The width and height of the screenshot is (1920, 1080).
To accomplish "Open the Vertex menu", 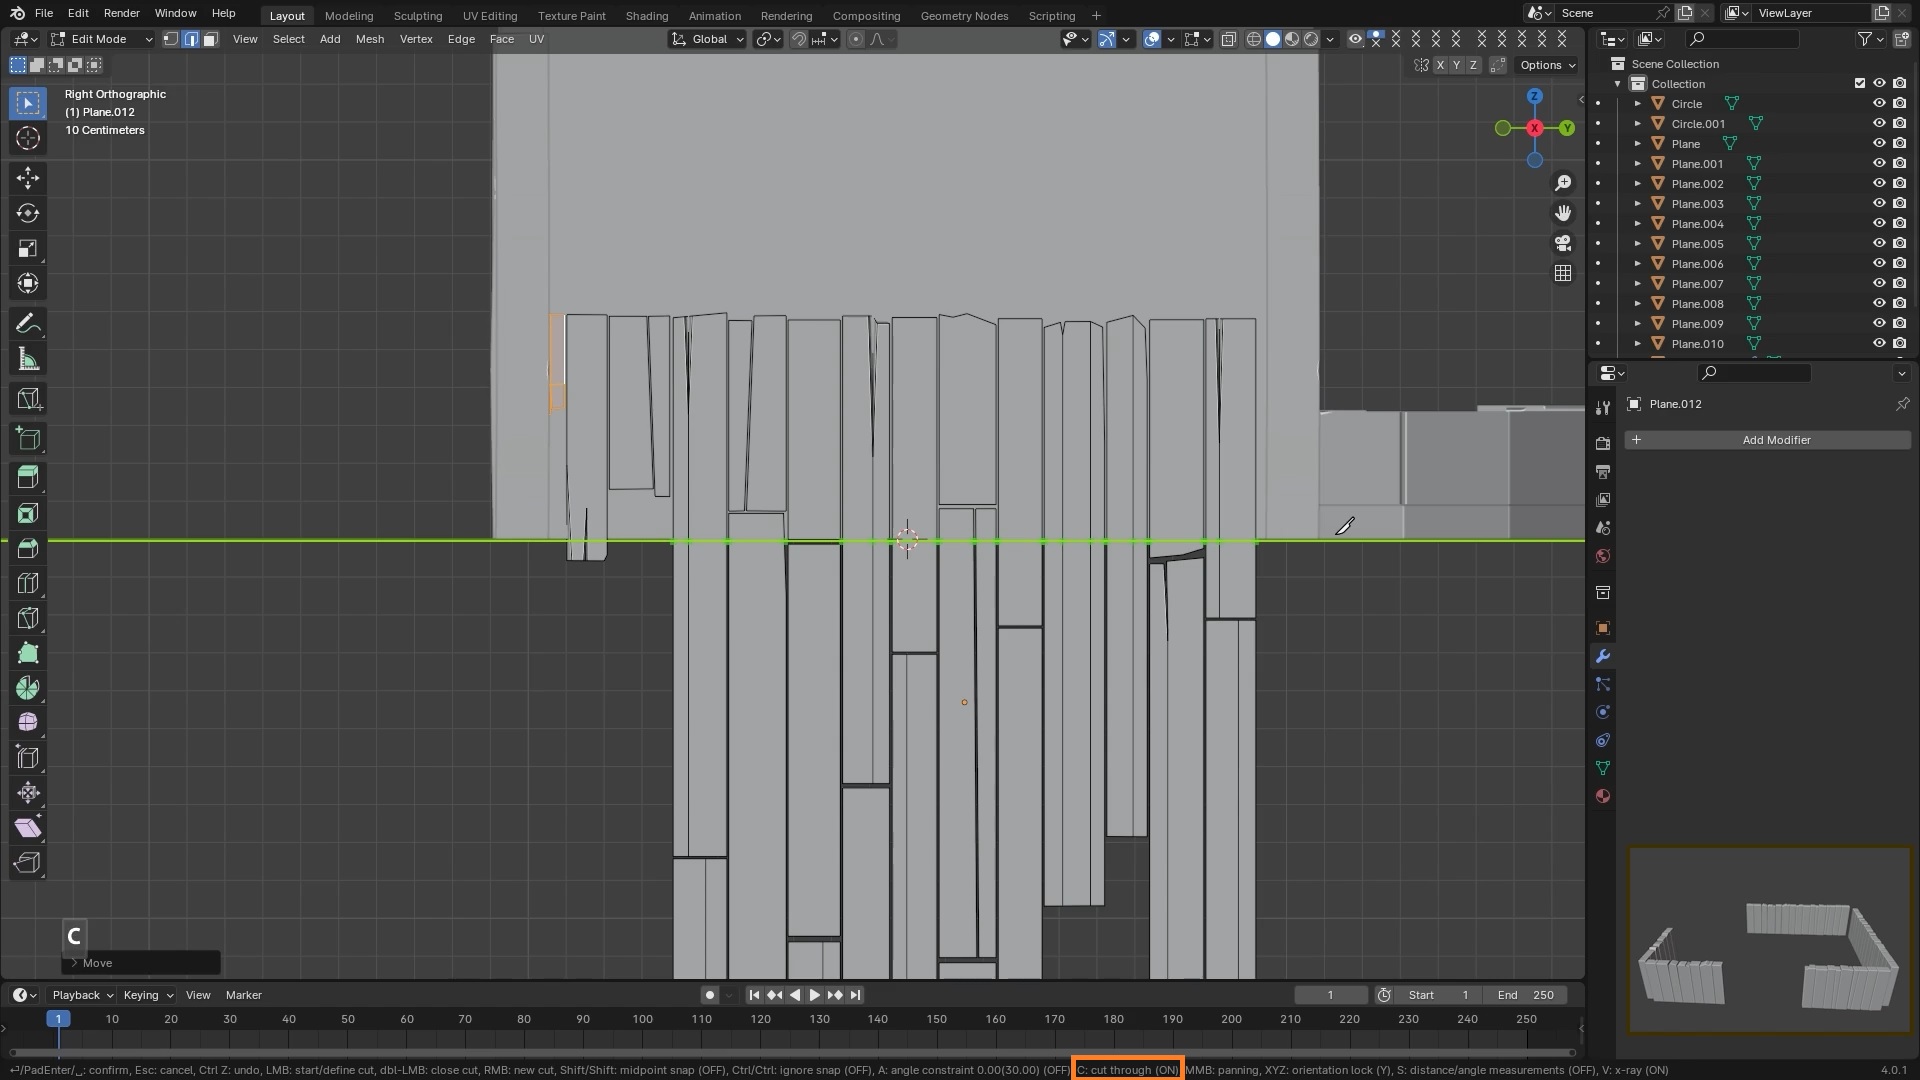I will point(416,39).
